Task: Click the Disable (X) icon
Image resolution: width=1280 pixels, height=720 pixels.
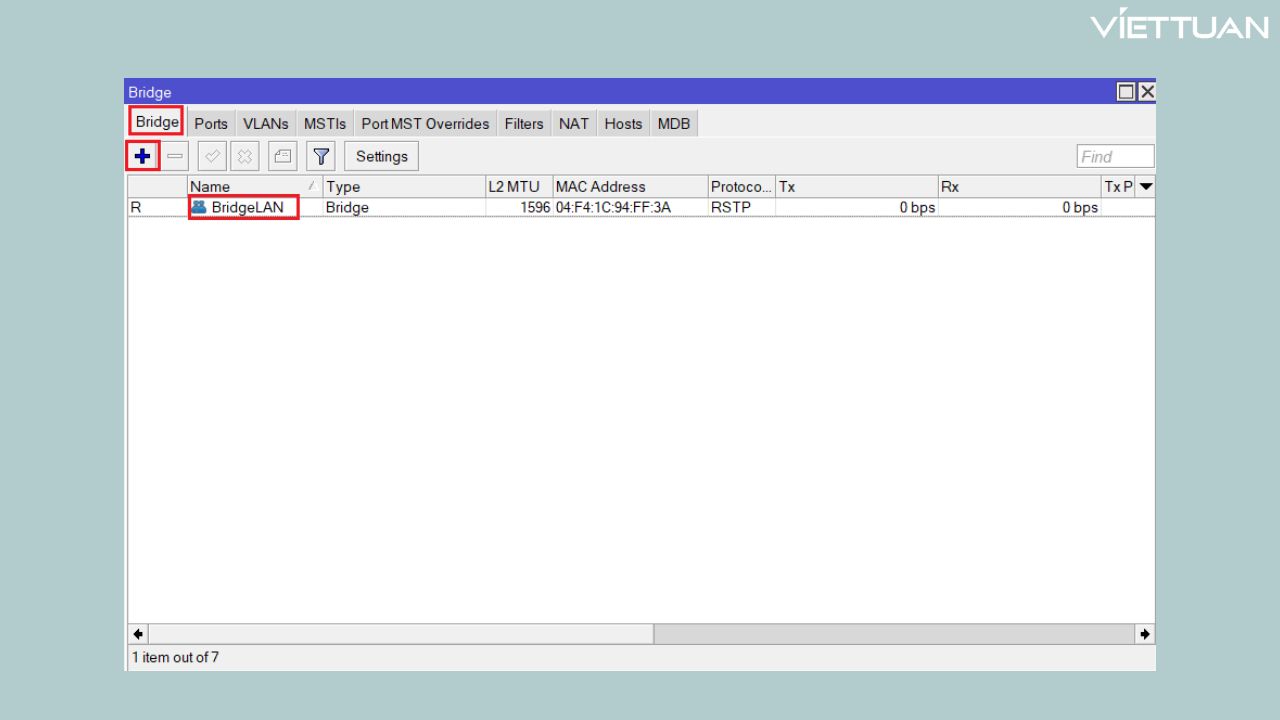Action: point(245,156)
